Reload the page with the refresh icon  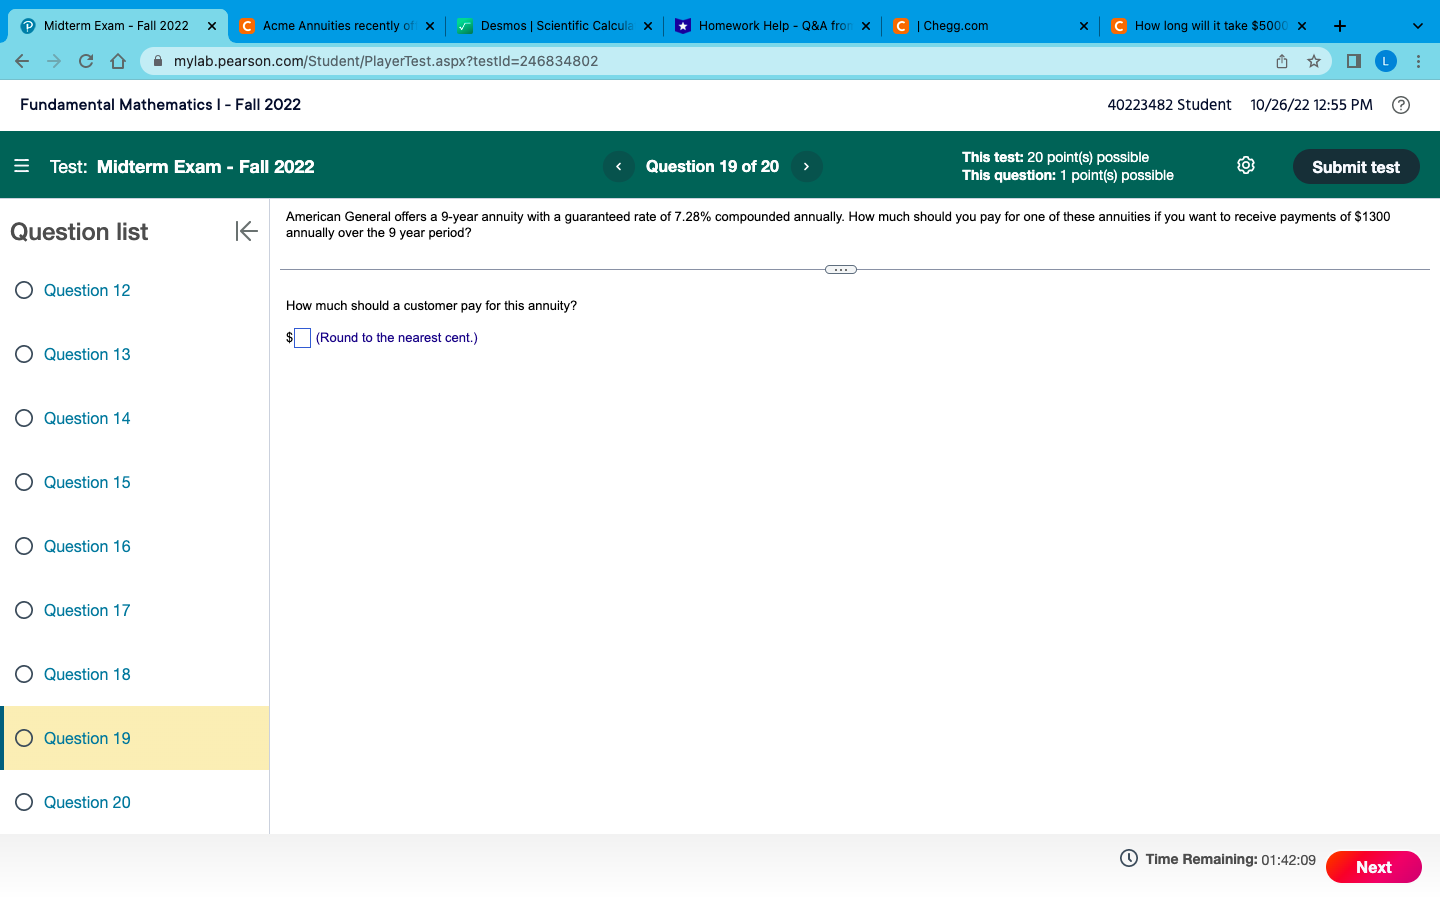85,61
